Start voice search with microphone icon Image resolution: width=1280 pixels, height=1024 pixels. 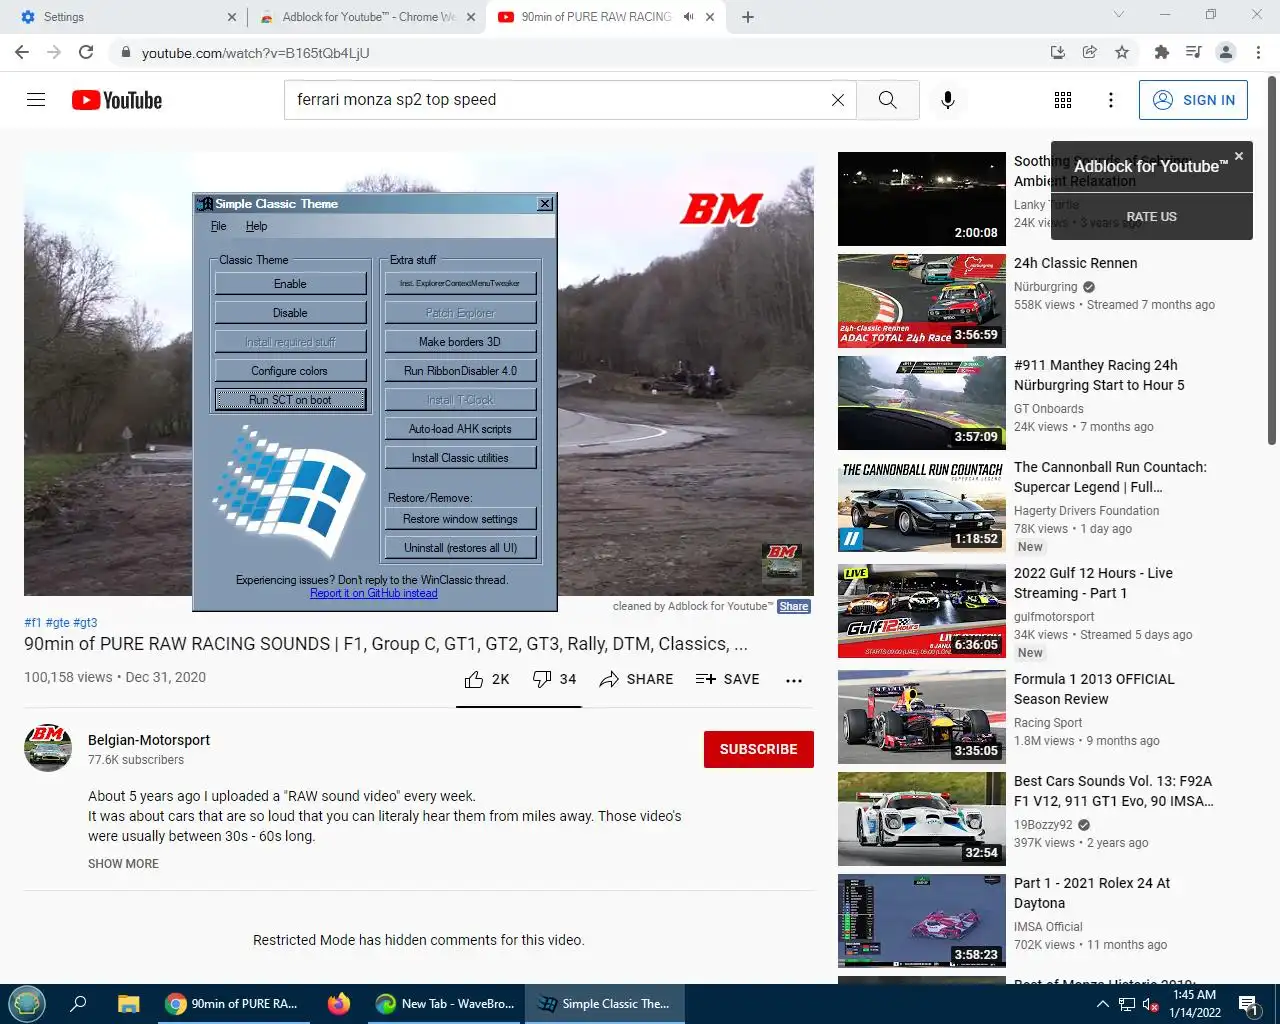[948, 100]
